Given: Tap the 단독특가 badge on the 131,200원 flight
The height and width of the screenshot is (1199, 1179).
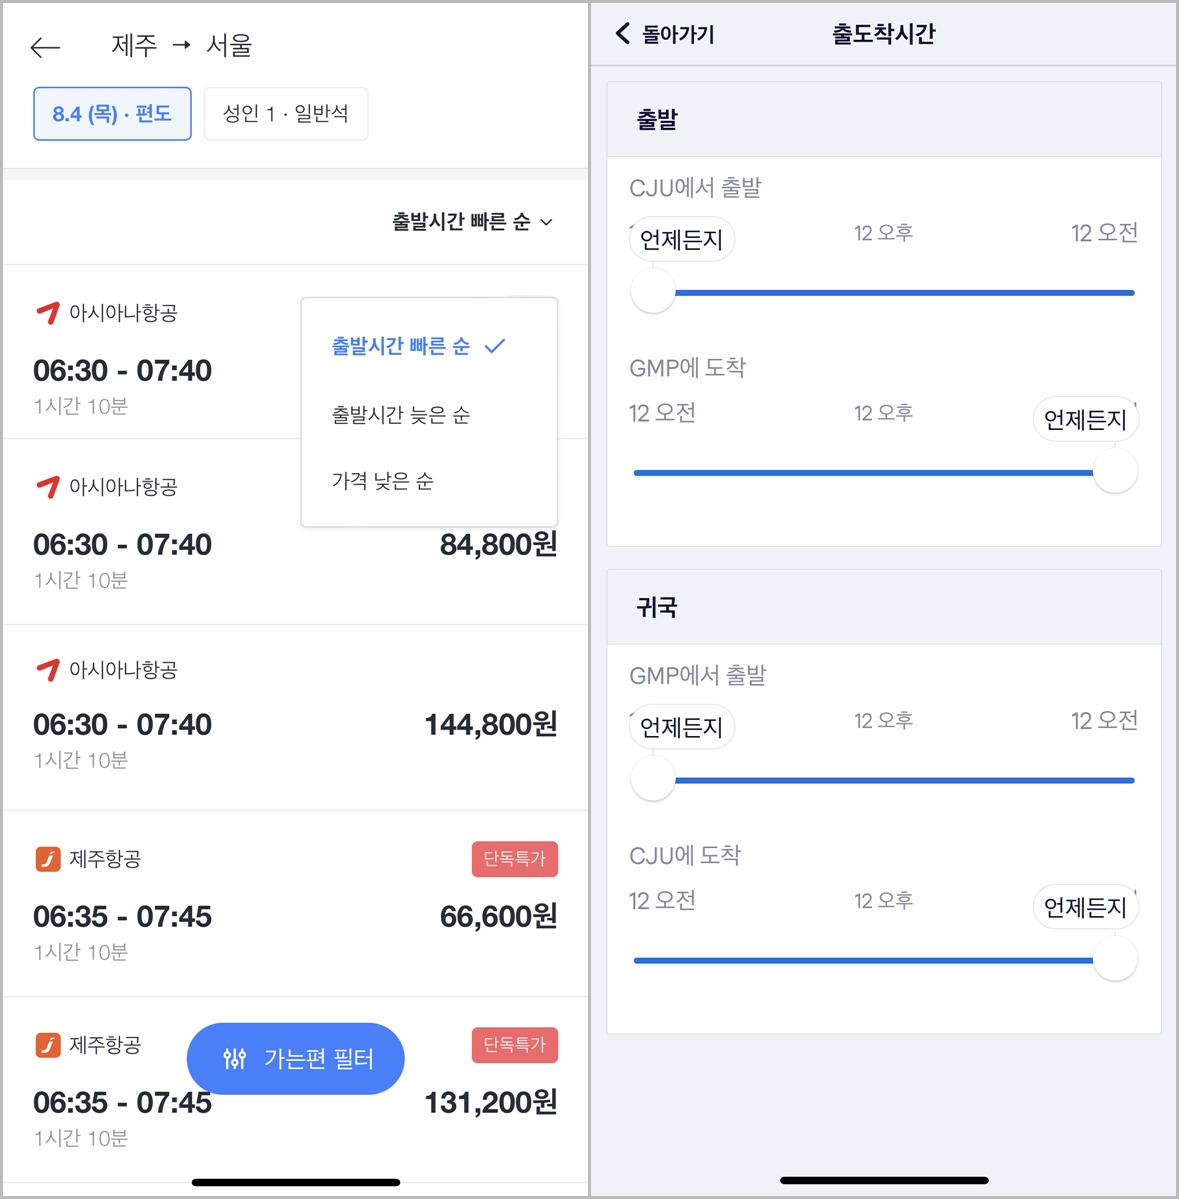Looking at the screenshot, I should [x=515, y=1045].
